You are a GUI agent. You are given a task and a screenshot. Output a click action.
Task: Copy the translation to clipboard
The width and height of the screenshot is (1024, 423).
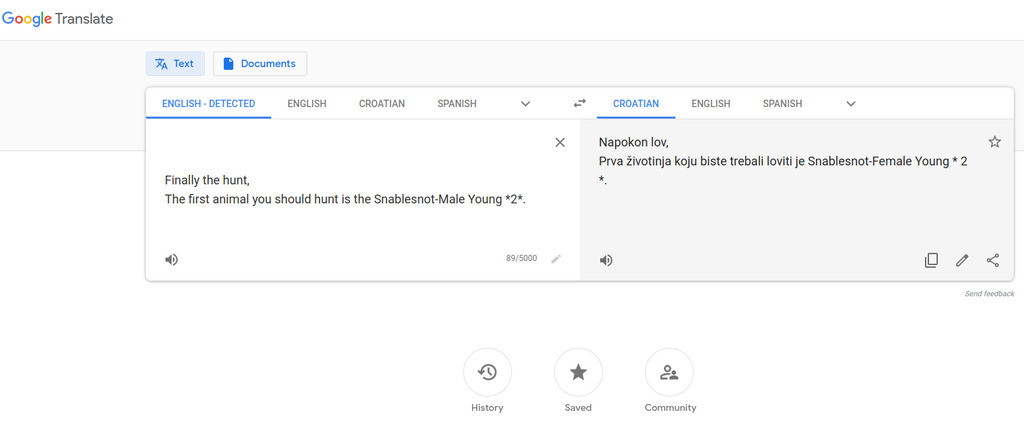coord(931,260)
